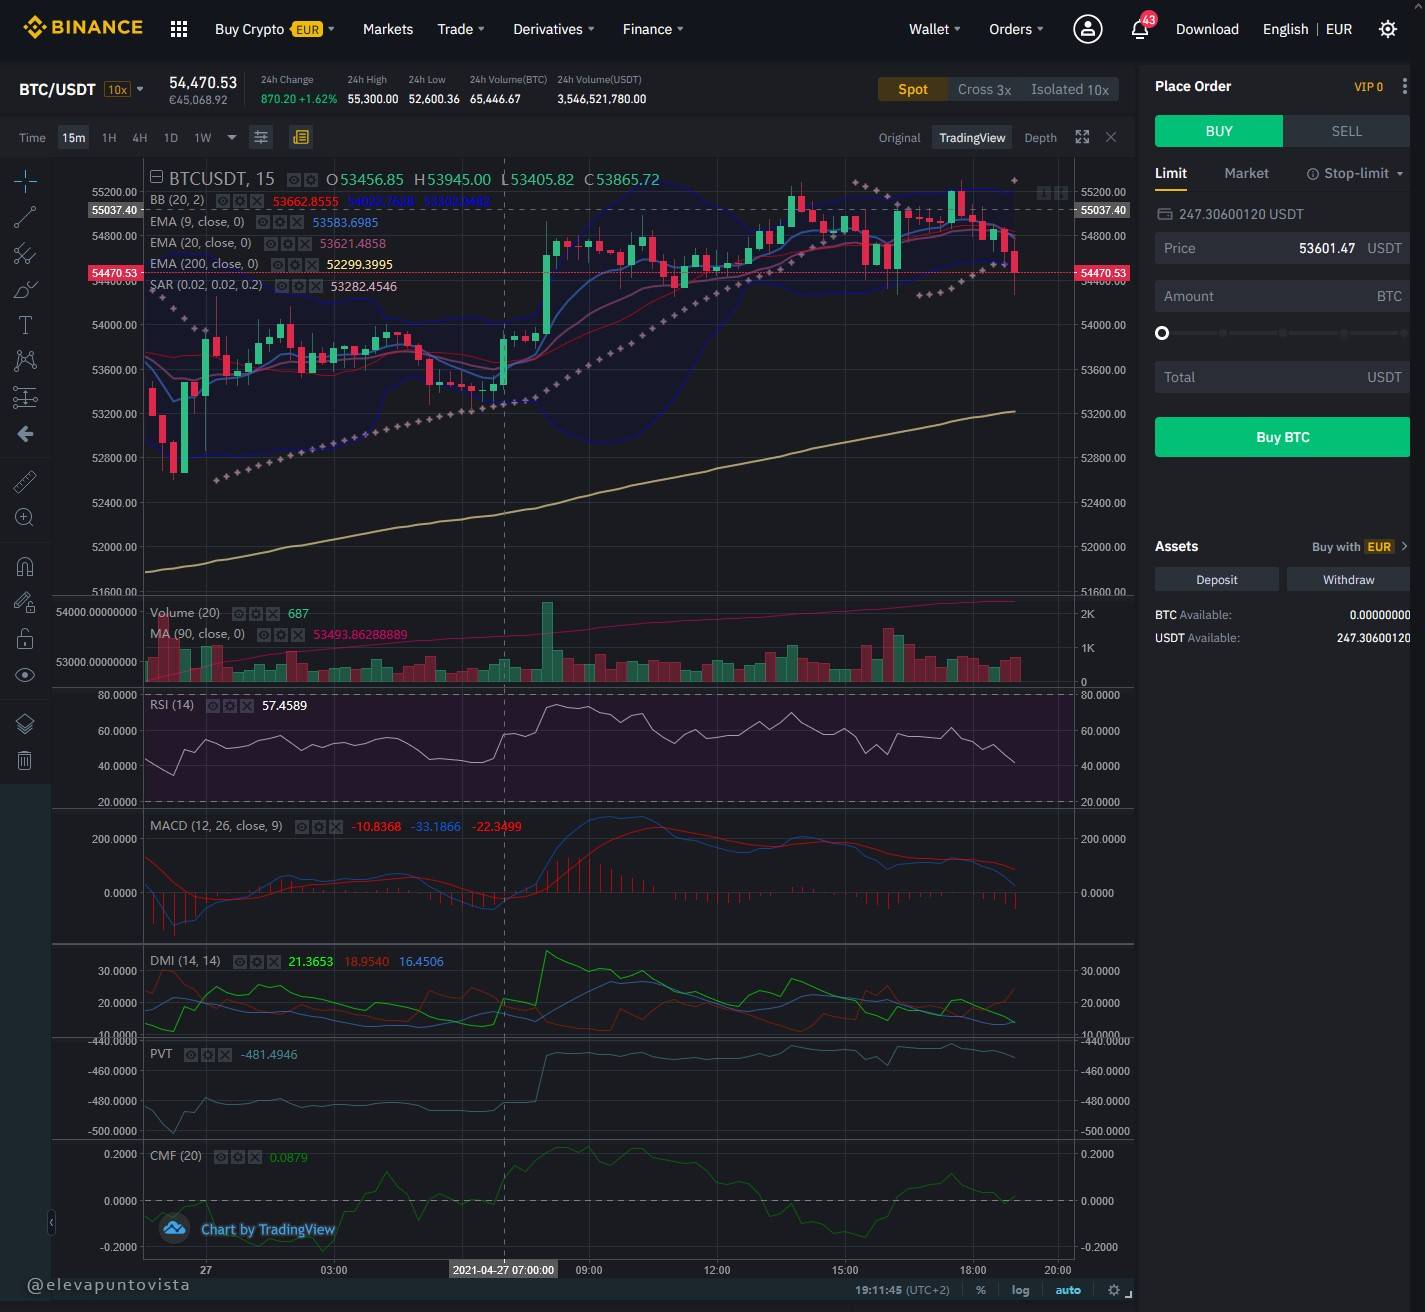Viewport: 1425px width, 1312px height.
Task: Toggle magnet mode for drawings
Action: click(25, 567)
